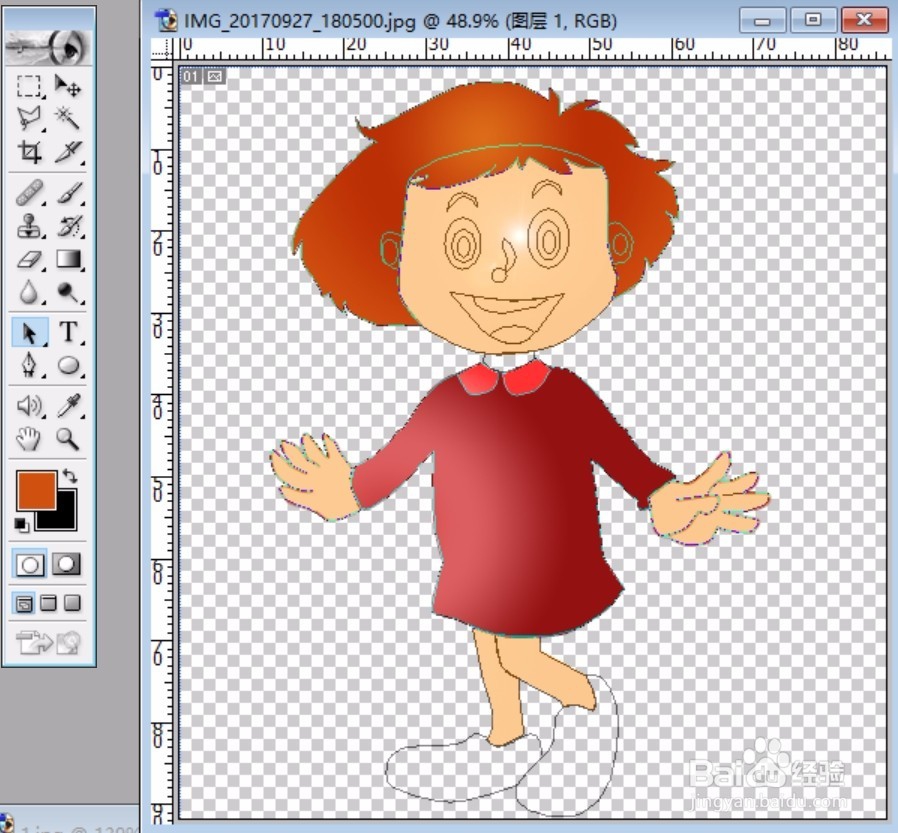Screen dimensions: 898x833
Task: Select the Zoom magnifier tool
Action: 68,439
